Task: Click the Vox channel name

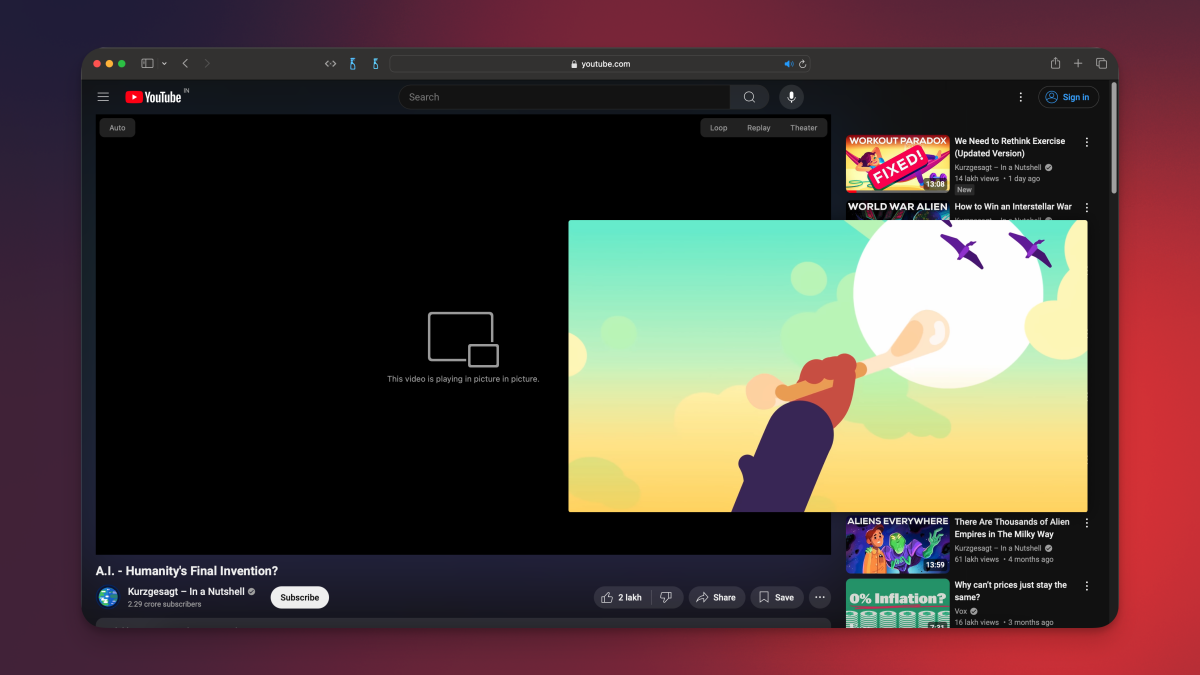Action: pyautogui.click(x=962, y=611)
